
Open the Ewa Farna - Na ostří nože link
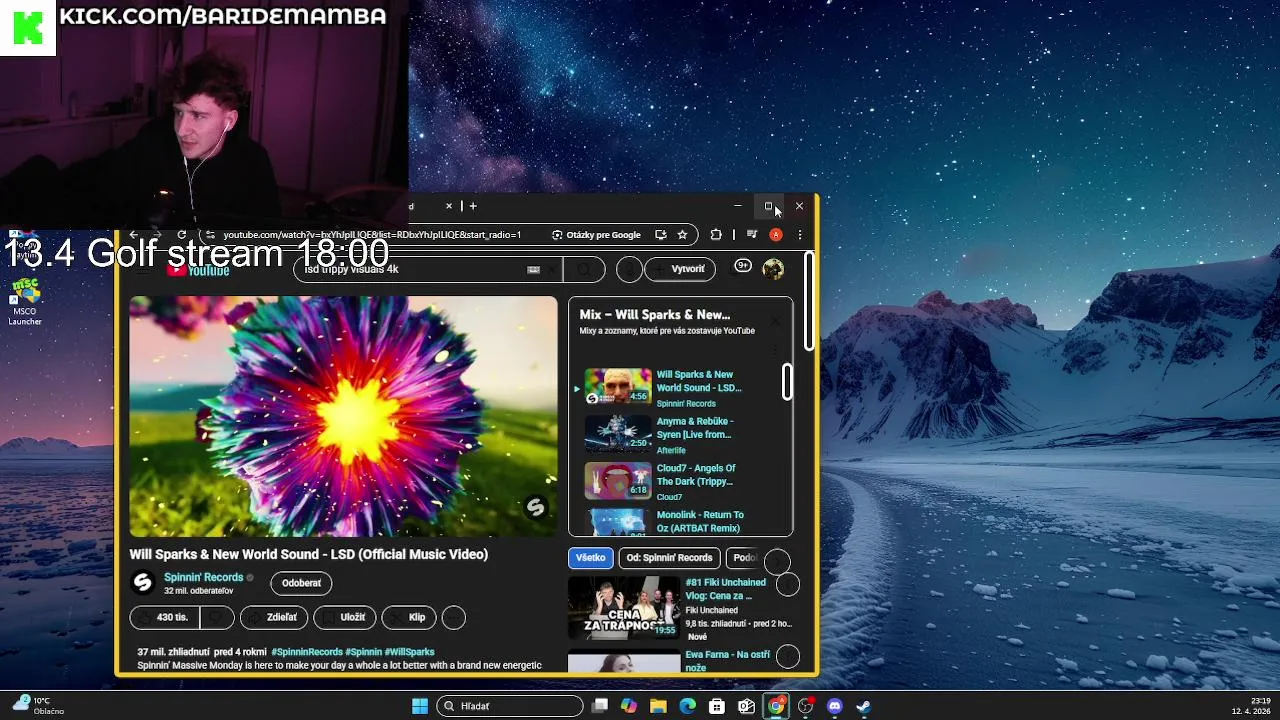727,660
